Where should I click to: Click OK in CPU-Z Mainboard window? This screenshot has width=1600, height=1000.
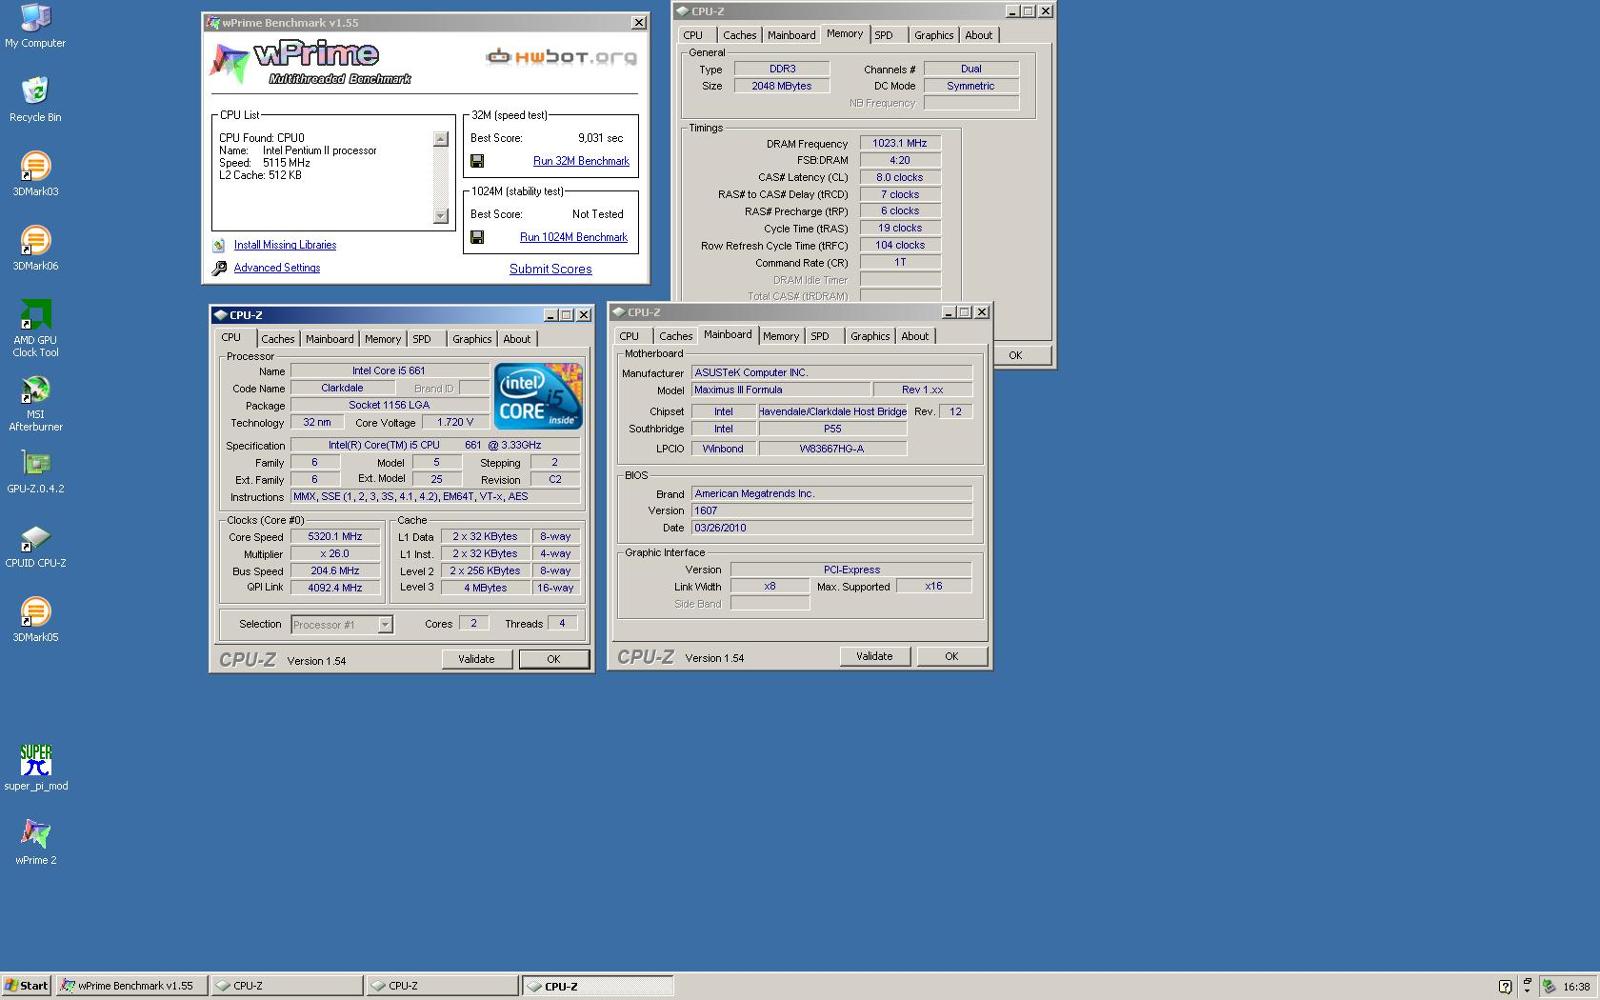click(951, 656)
